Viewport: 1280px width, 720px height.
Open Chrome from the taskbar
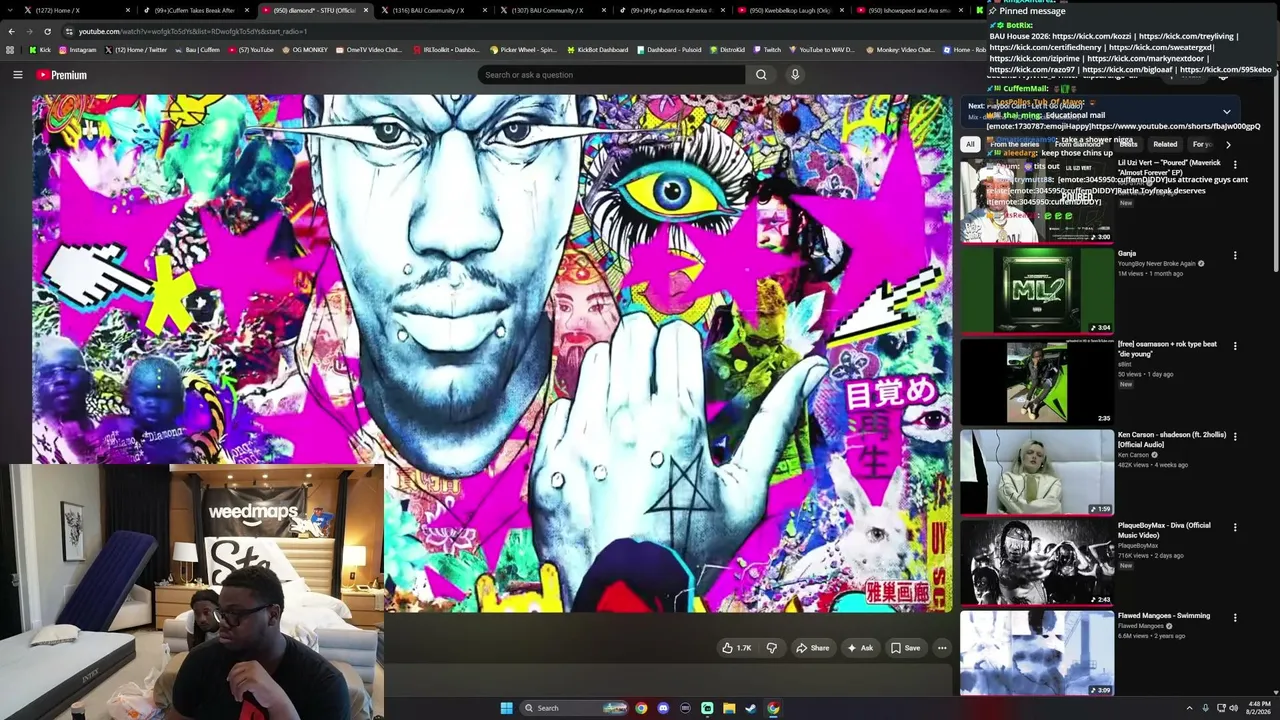tap(641, 708)
